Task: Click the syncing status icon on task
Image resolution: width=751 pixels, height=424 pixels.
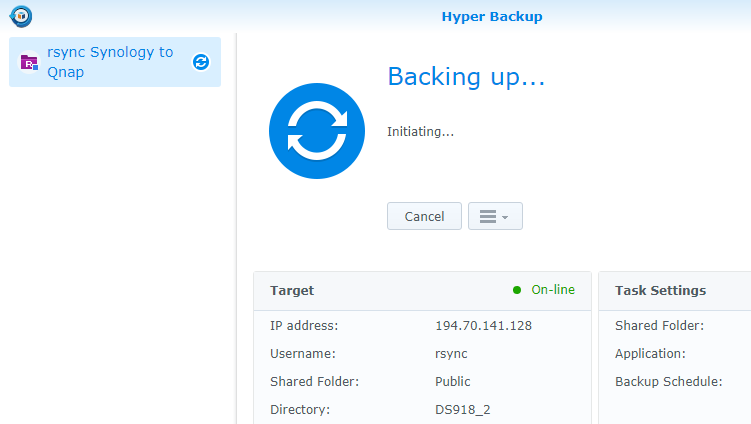Action: [201, 62]
